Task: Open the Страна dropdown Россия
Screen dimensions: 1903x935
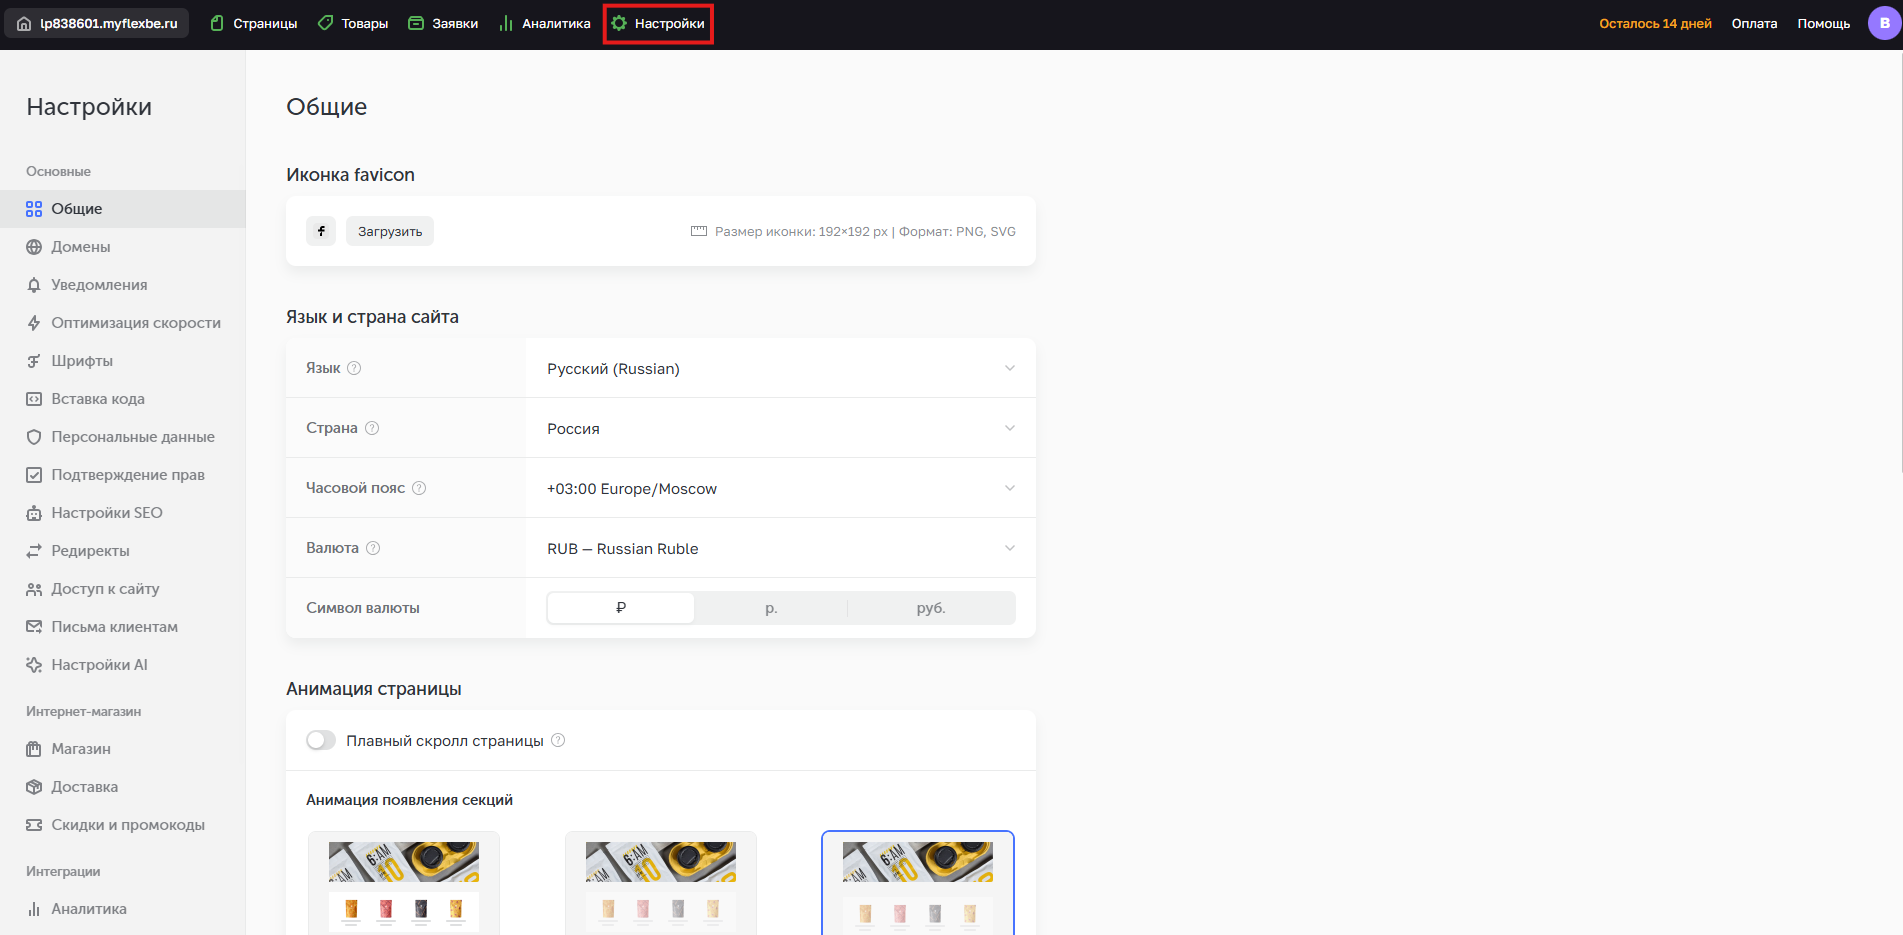Action: [x=780, y=428]
